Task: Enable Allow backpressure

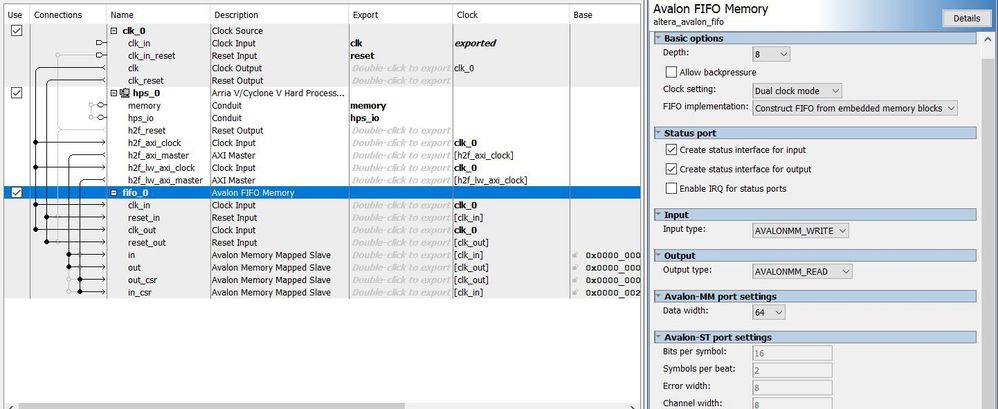Action: point(670,73)
